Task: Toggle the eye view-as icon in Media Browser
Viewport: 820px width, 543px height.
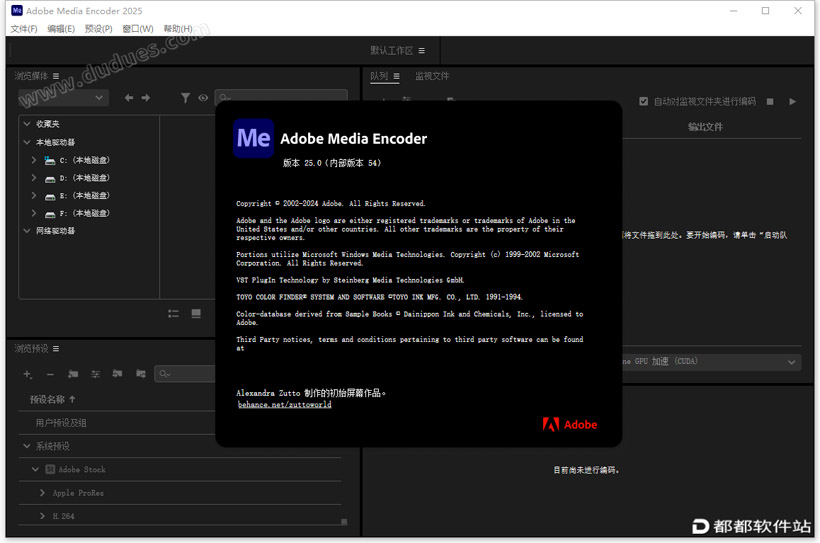Action: (x=203, y=98)
